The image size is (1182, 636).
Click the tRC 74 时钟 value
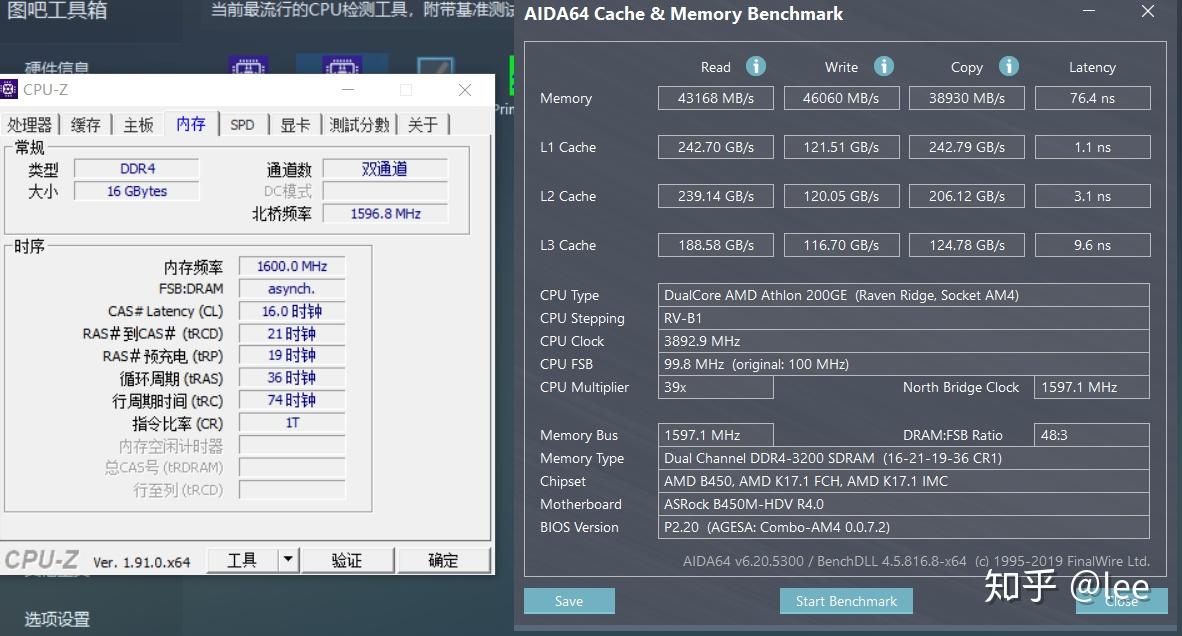292,400
